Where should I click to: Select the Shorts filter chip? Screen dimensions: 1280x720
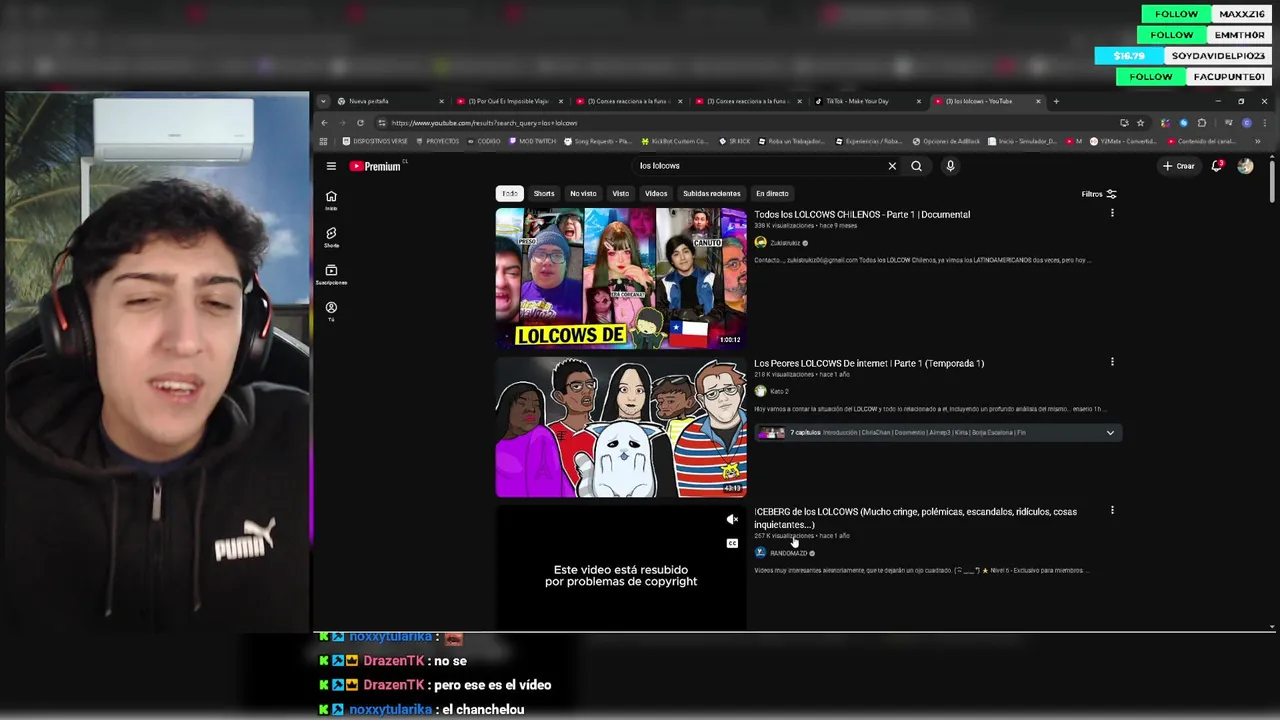click(544, 194)
